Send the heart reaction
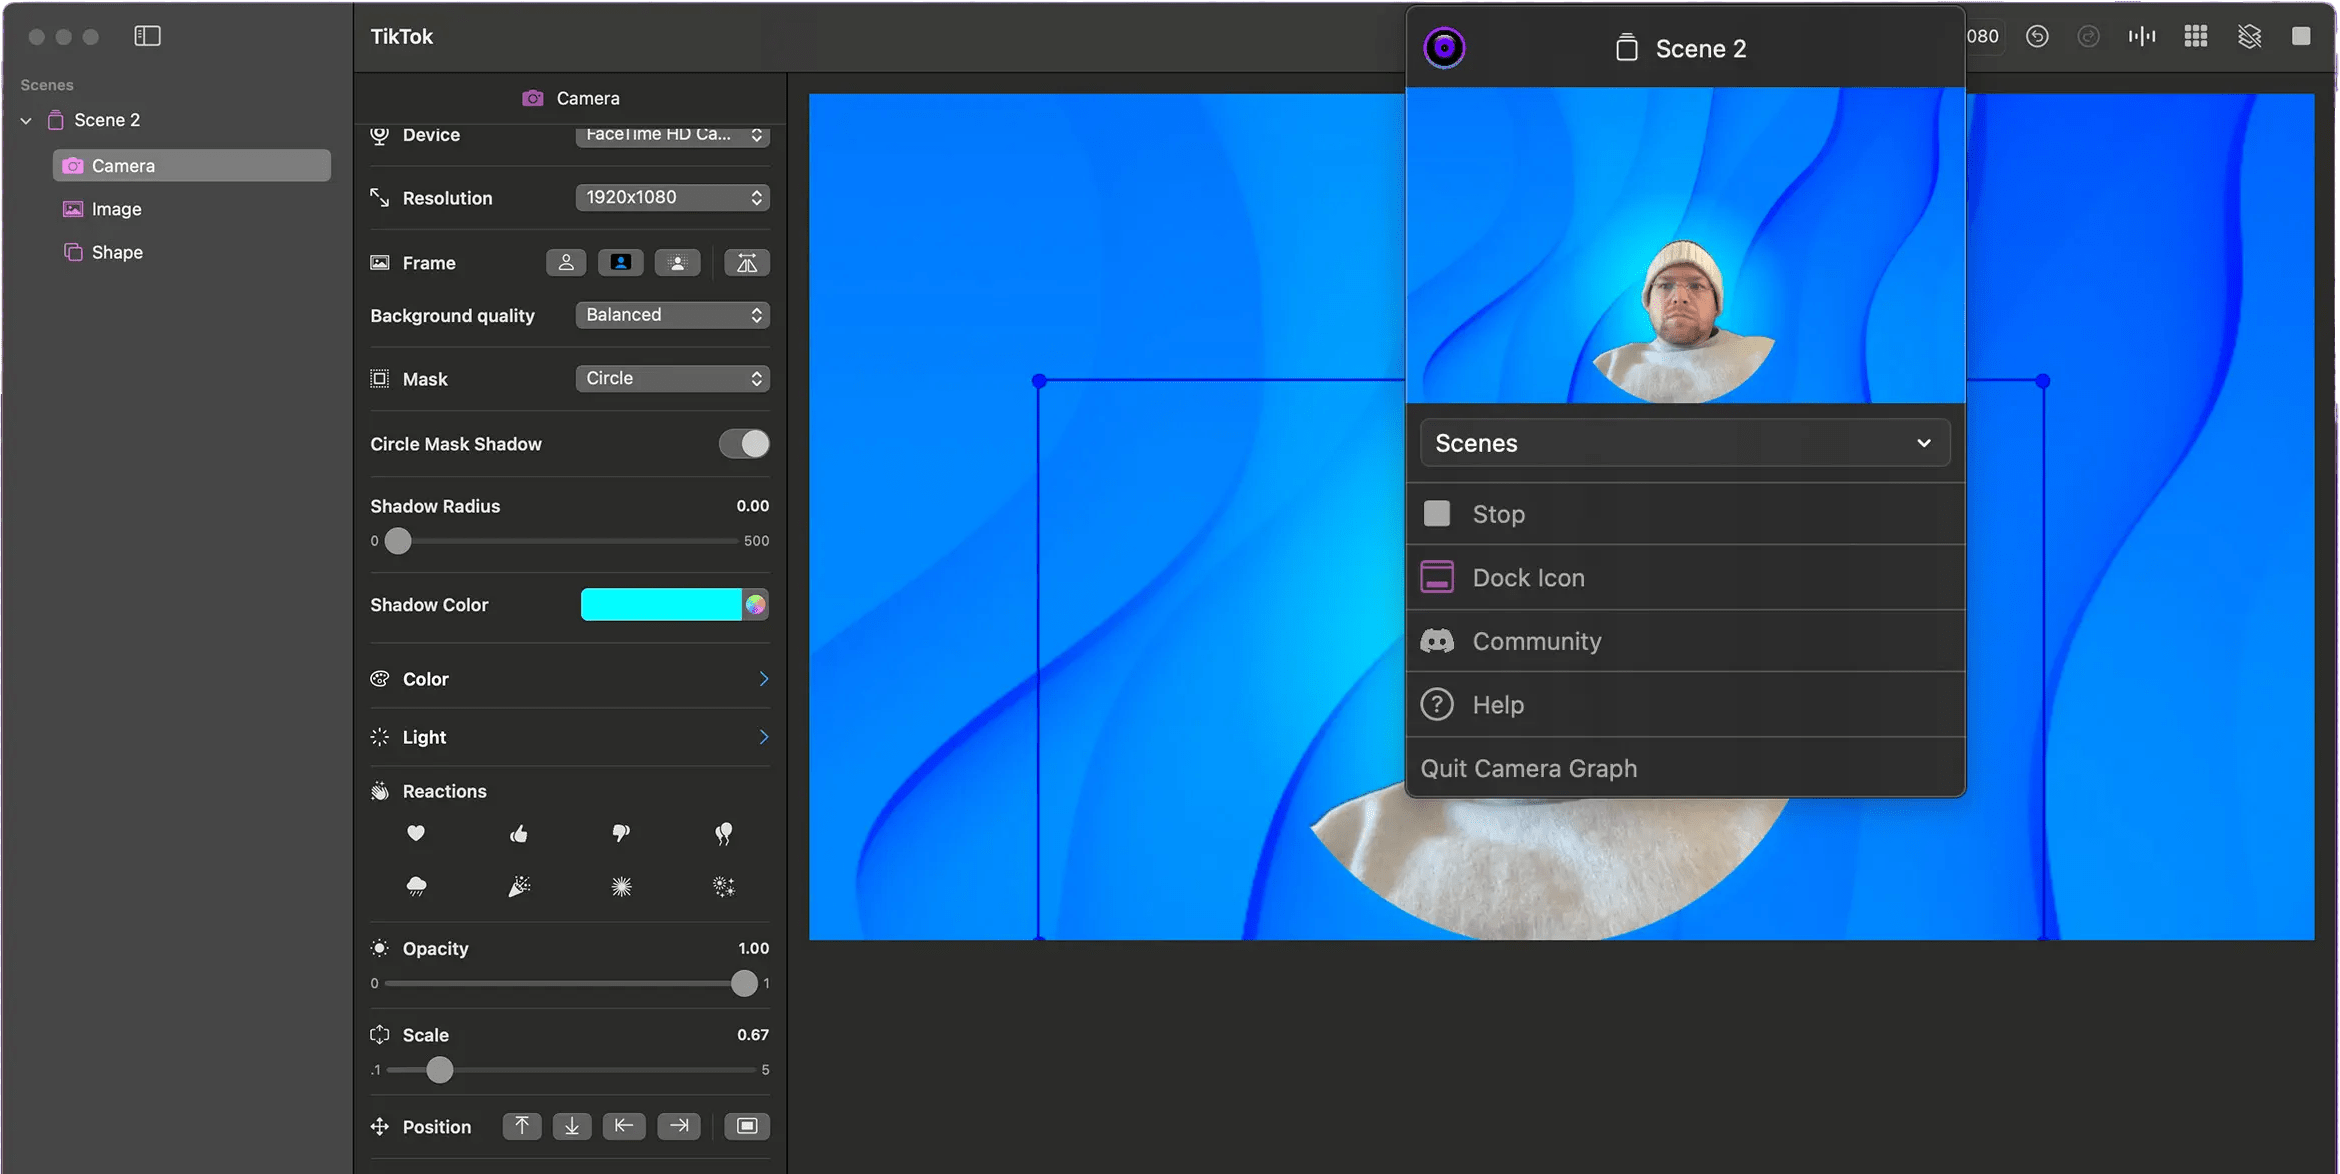This screenshot has width=2340, height=1174. click(x=416, y=833)
